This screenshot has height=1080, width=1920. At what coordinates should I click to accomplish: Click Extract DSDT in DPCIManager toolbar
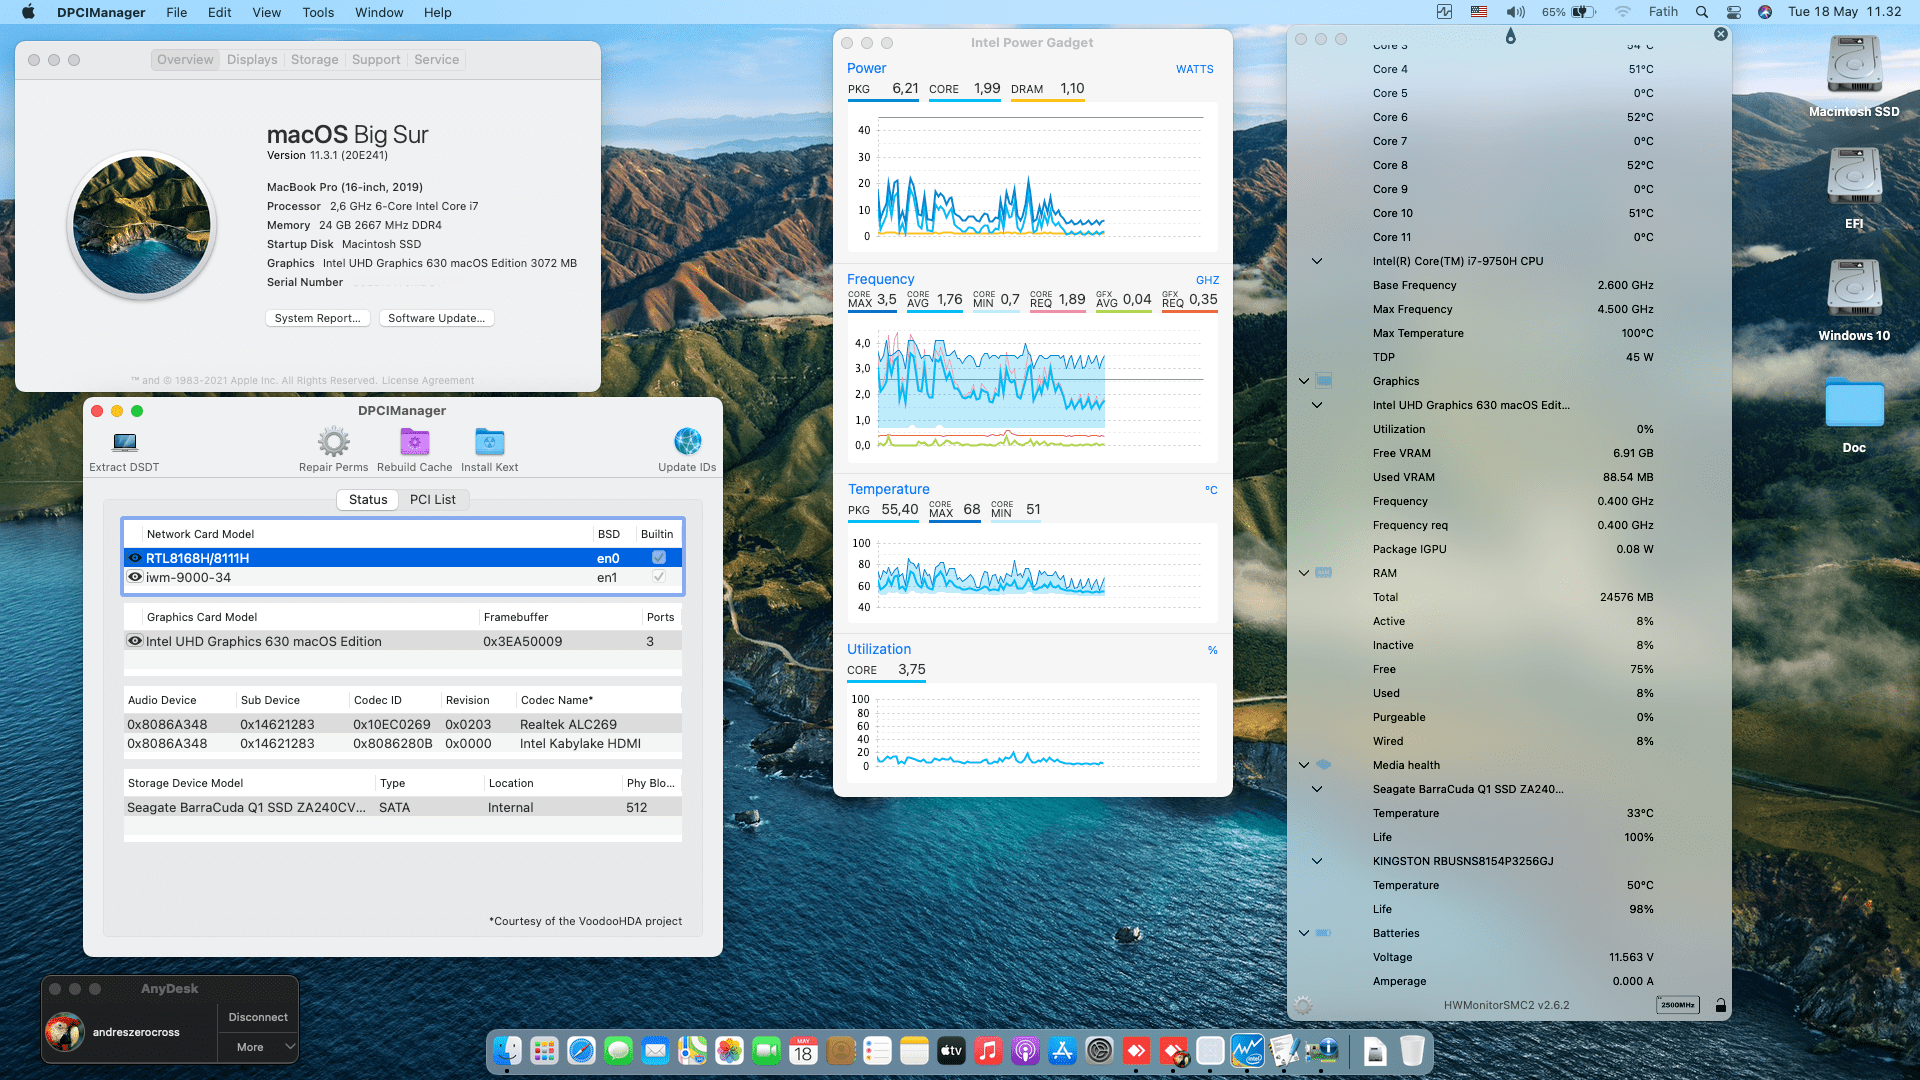tap(124, 450)
